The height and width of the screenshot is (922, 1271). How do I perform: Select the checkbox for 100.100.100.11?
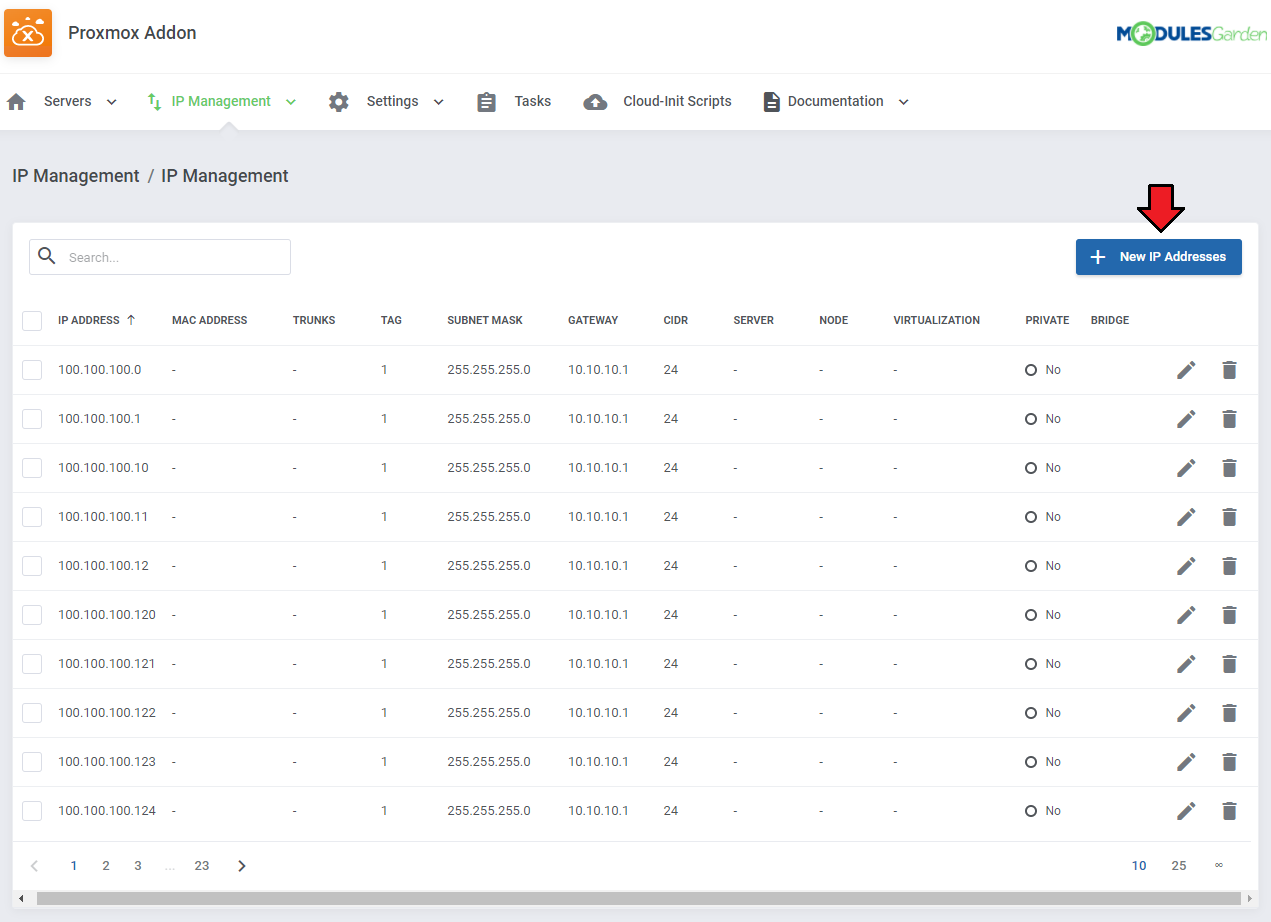32,517
